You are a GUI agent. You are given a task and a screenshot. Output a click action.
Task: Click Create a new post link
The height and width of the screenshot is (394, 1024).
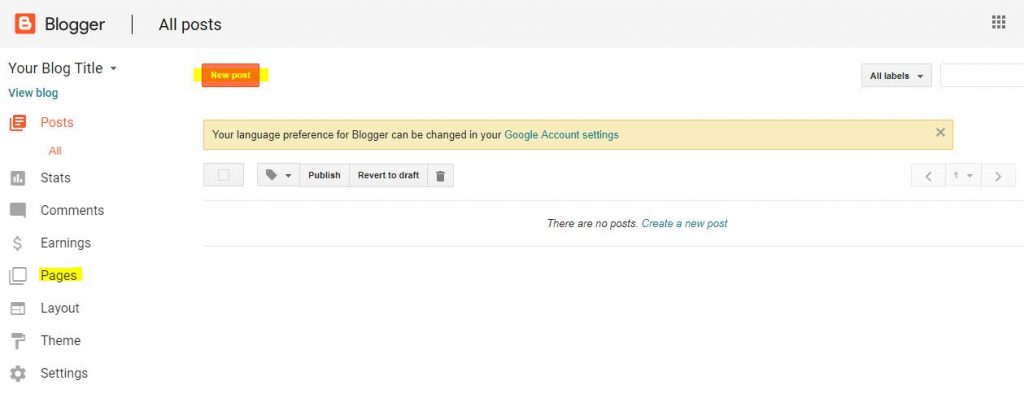pos(684,223)
